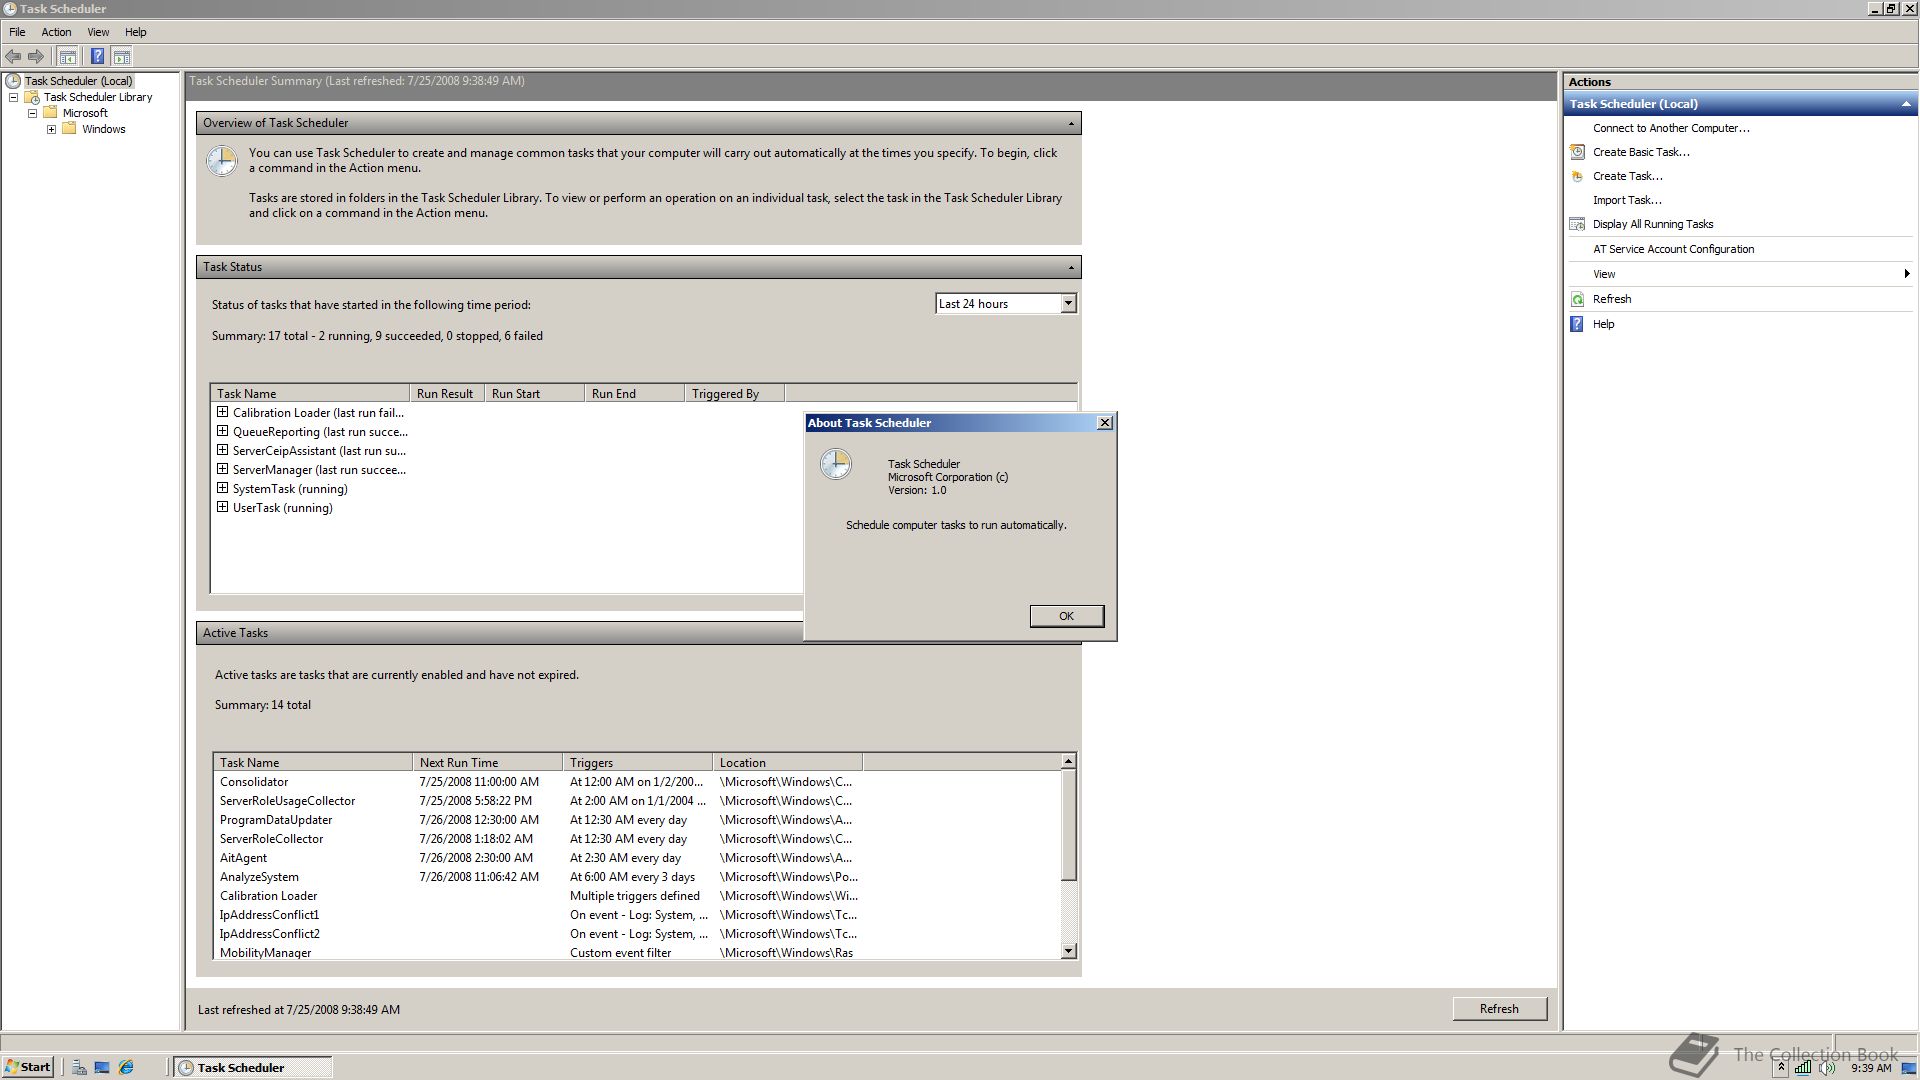Image resolution: width=1920 pixels, height=1080 pixels.
Task: Click the Refresh button at bottom right
Action: [1498, 1008]
